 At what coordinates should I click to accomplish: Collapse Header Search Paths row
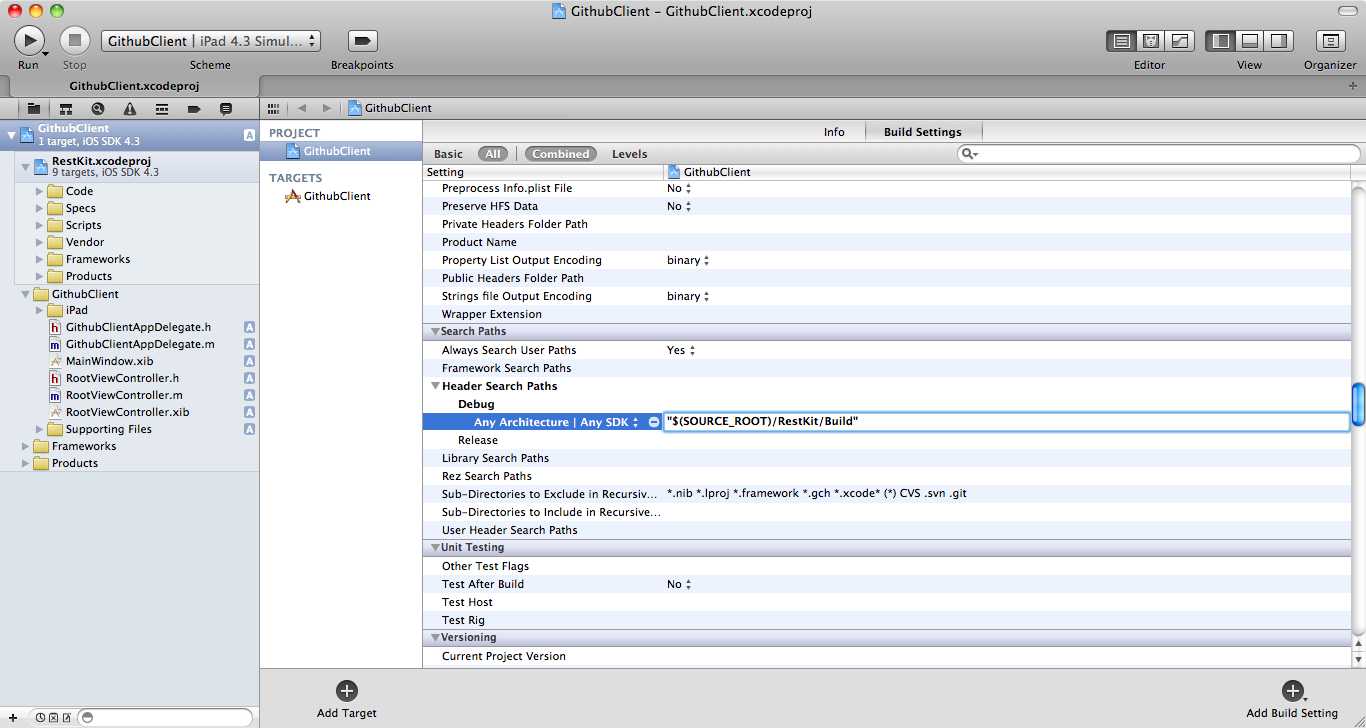click(x=435, y=386)
